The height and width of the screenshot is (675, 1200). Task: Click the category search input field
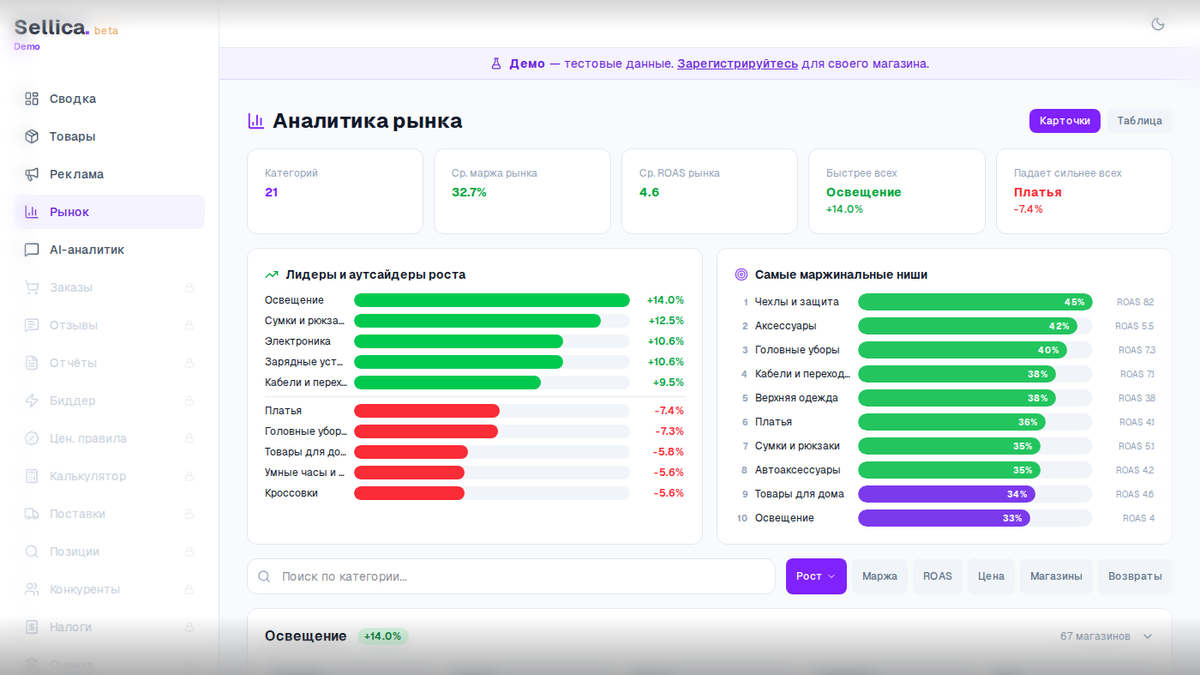[x=510, y=576]
